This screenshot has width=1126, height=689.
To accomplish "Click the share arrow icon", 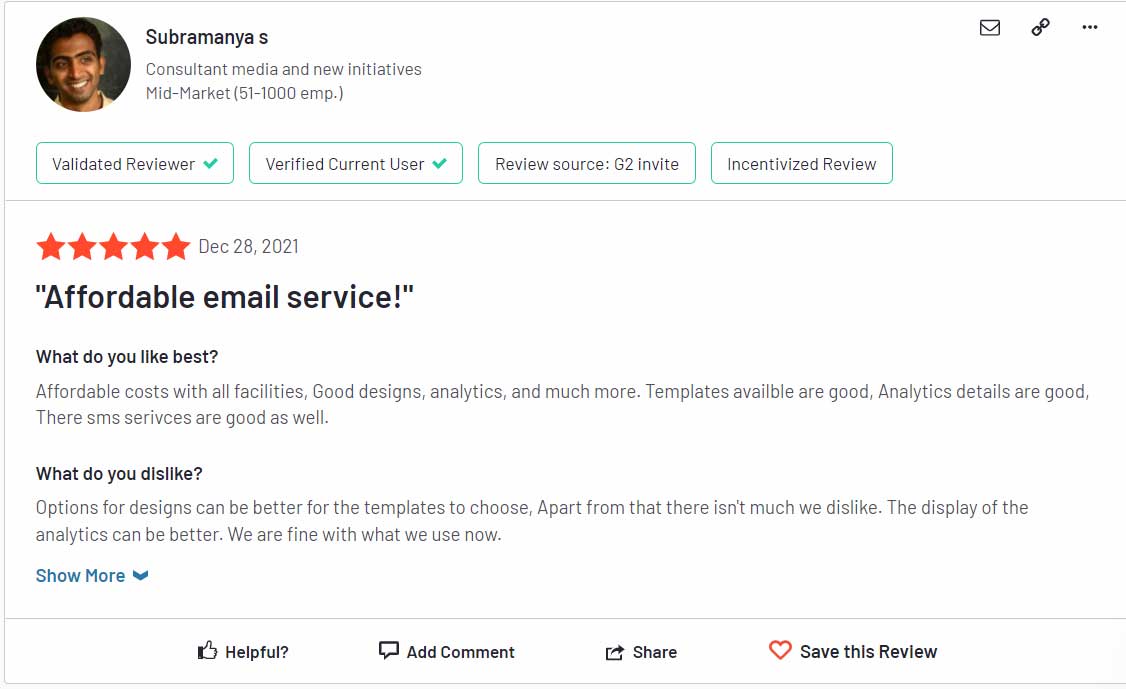I will click(615, 652).
